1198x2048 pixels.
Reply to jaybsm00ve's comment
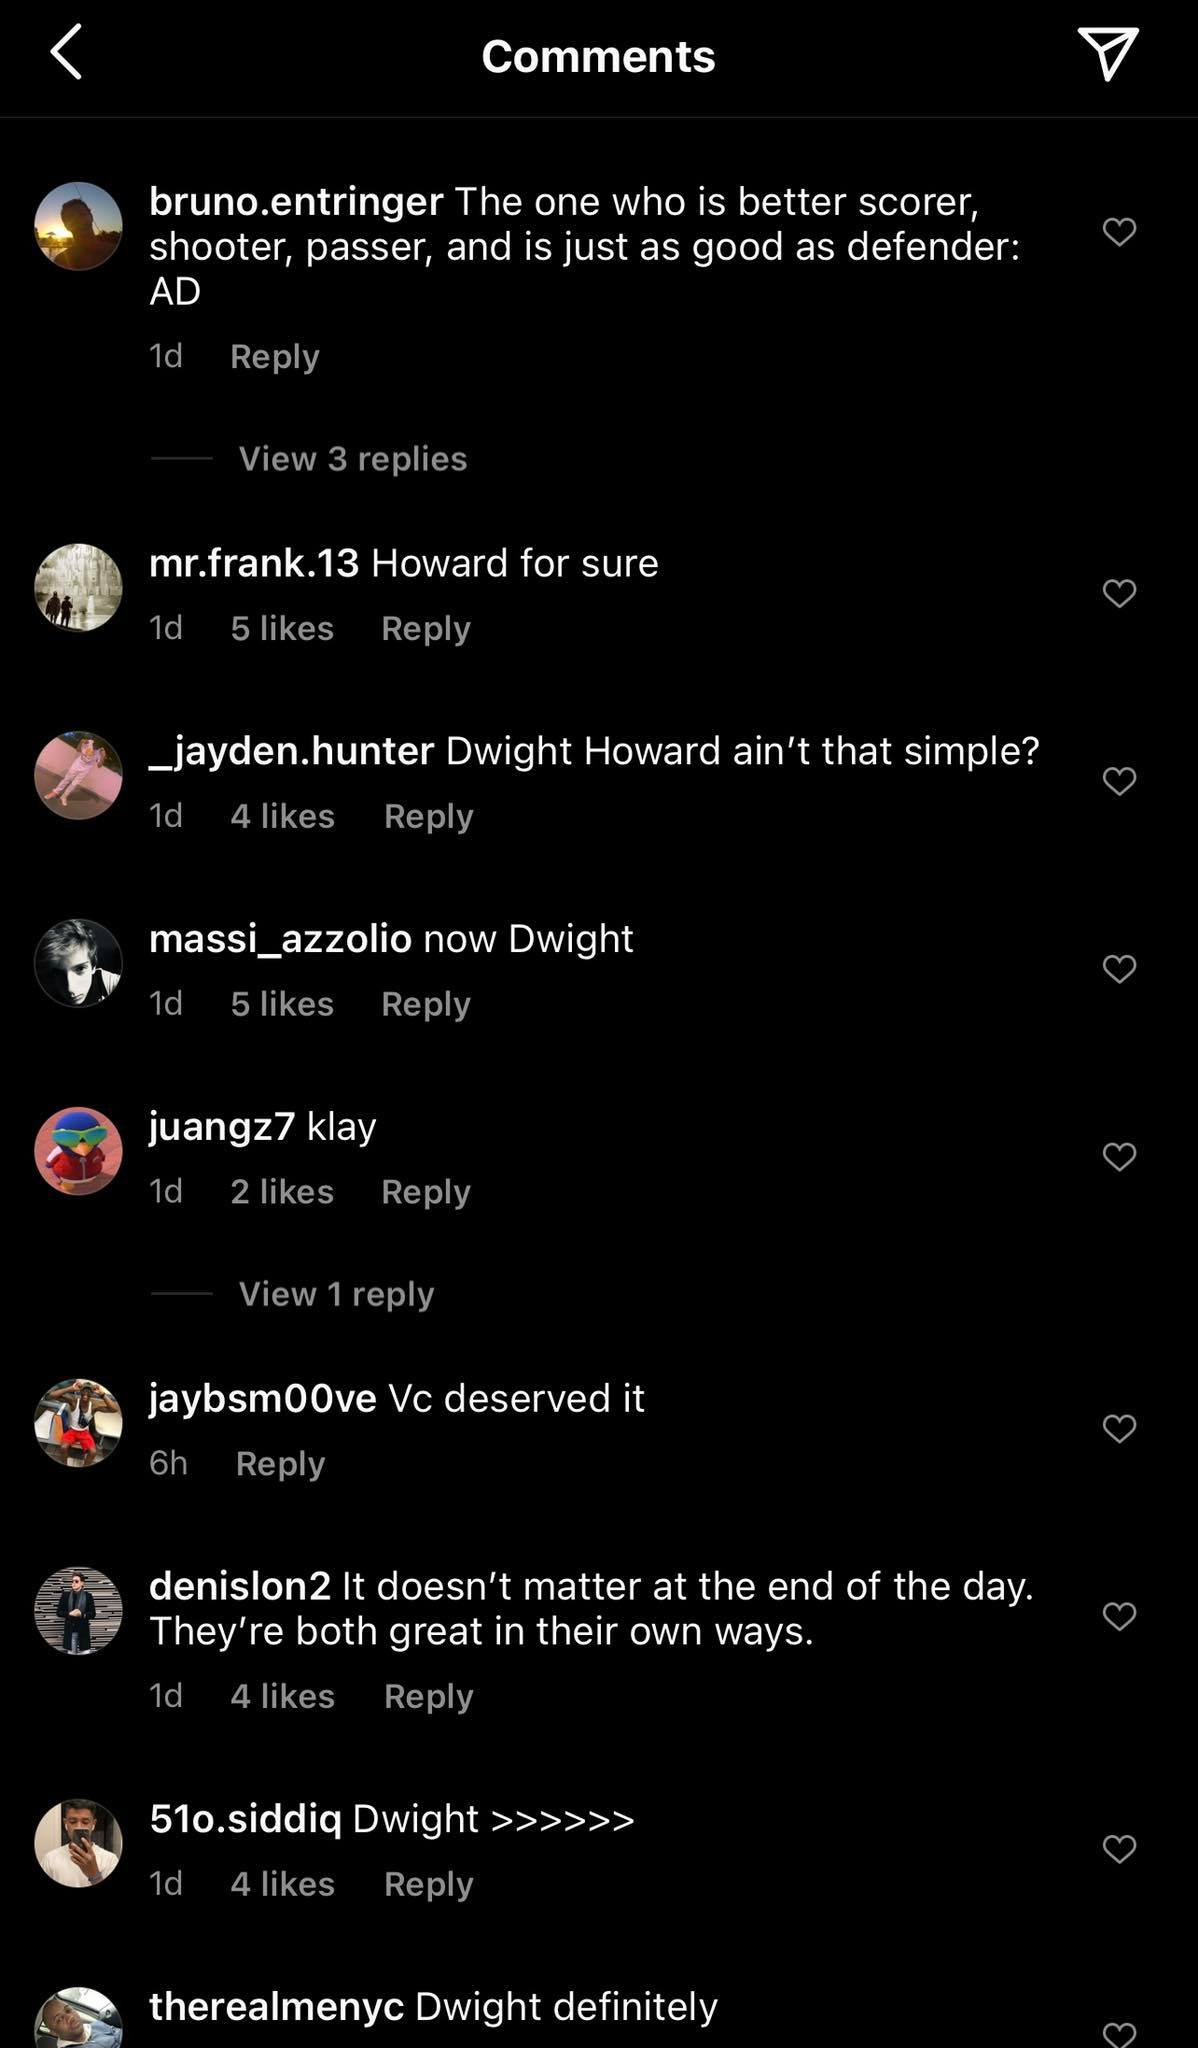[280, 1463]
